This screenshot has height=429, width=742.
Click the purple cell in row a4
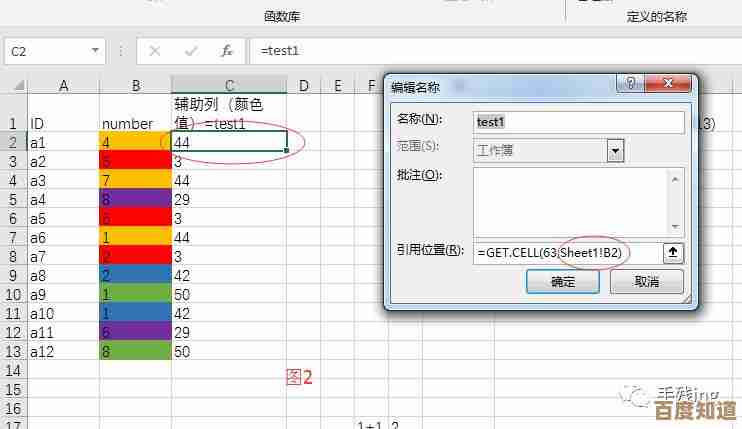[135, 199]
